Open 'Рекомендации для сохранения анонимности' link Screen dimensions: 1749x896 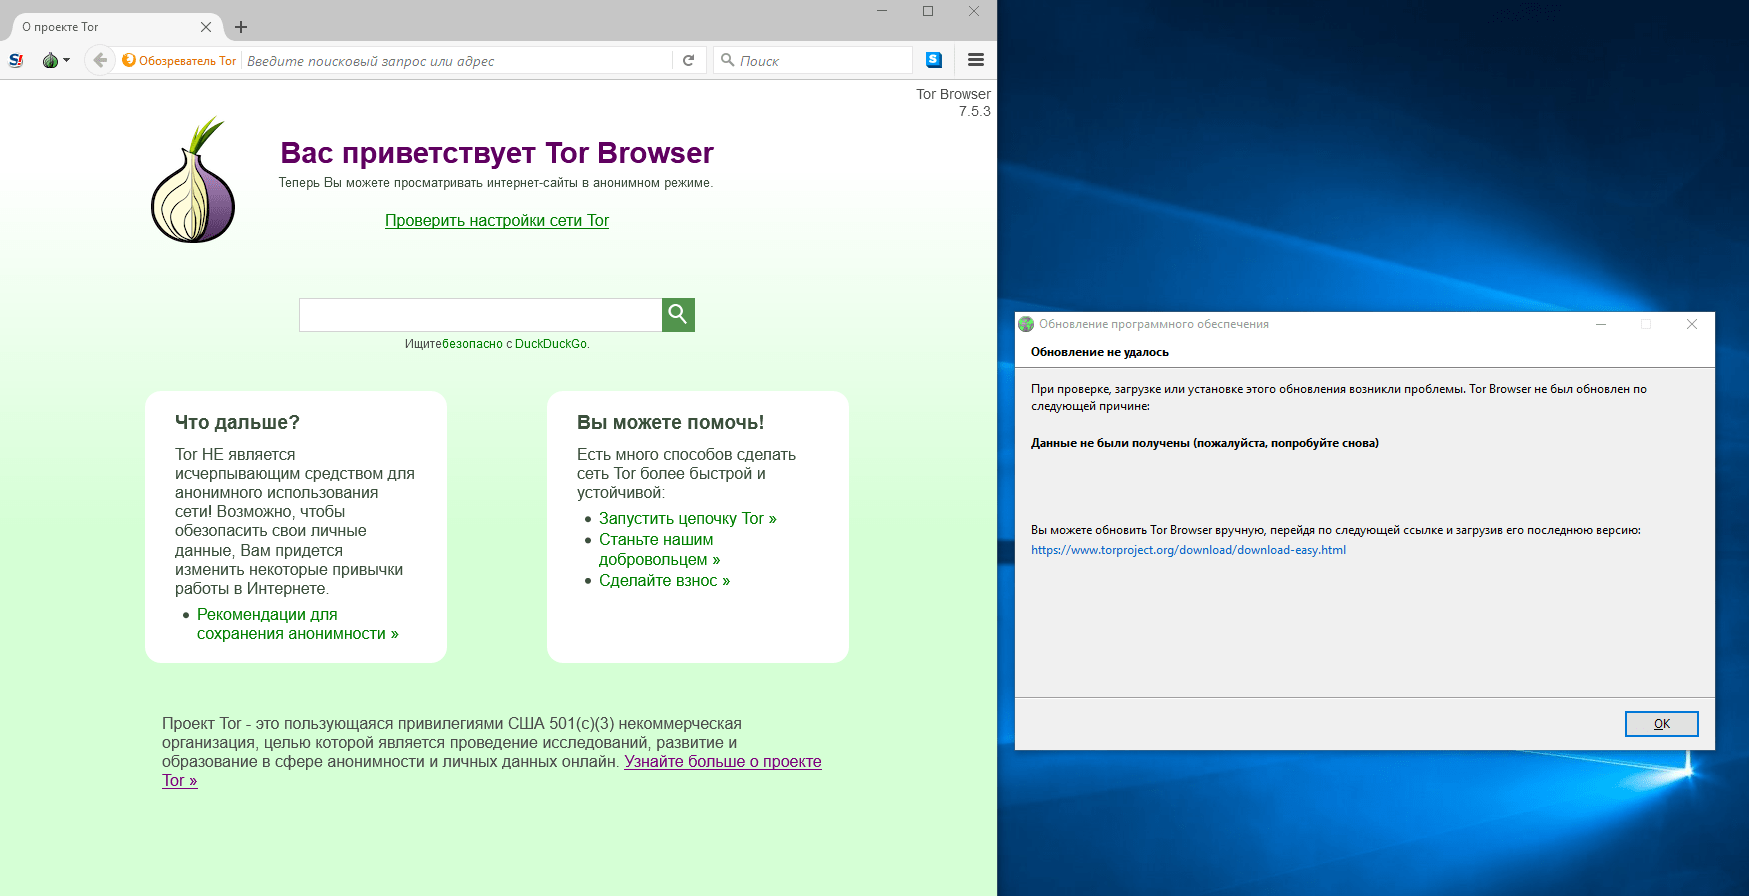[x=297, y=624]
